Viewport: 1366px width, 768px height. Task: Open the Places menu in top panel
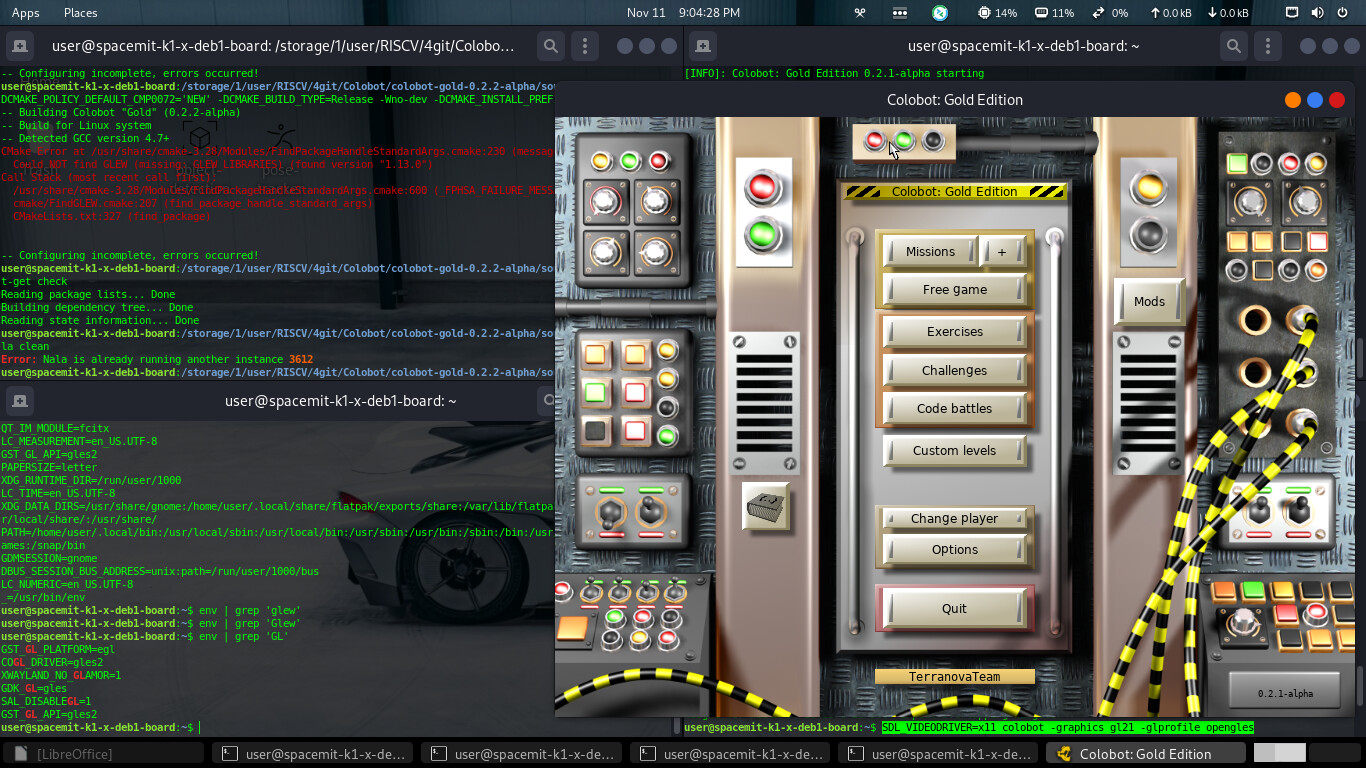click(80, 13)
